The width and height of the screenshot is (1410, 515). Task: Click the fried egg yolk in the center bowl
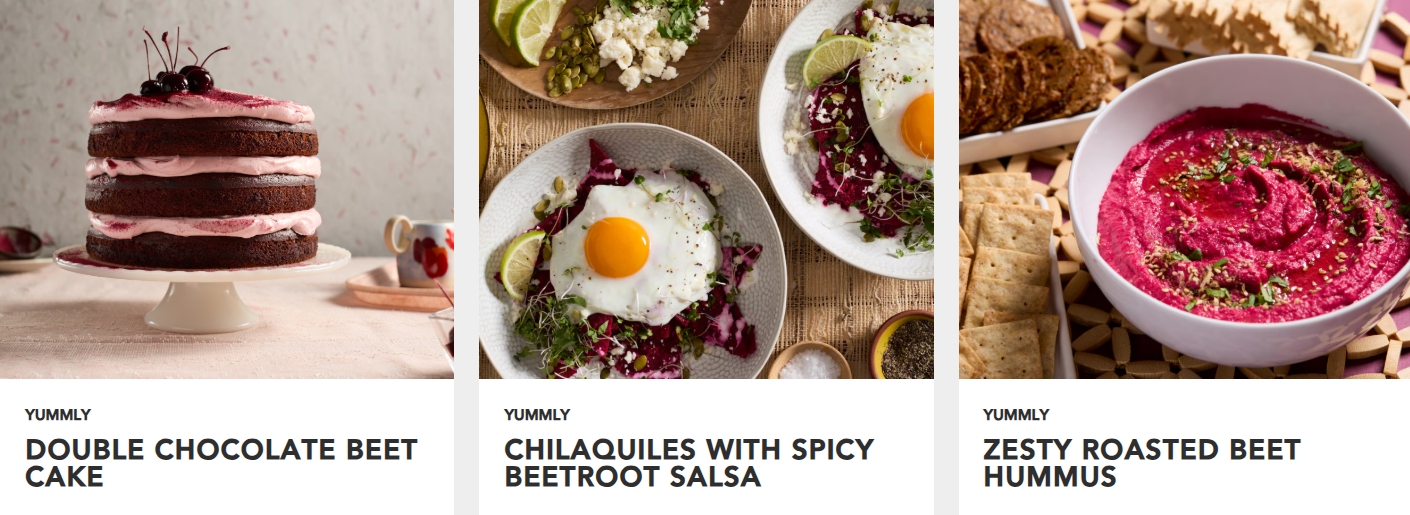617,247
